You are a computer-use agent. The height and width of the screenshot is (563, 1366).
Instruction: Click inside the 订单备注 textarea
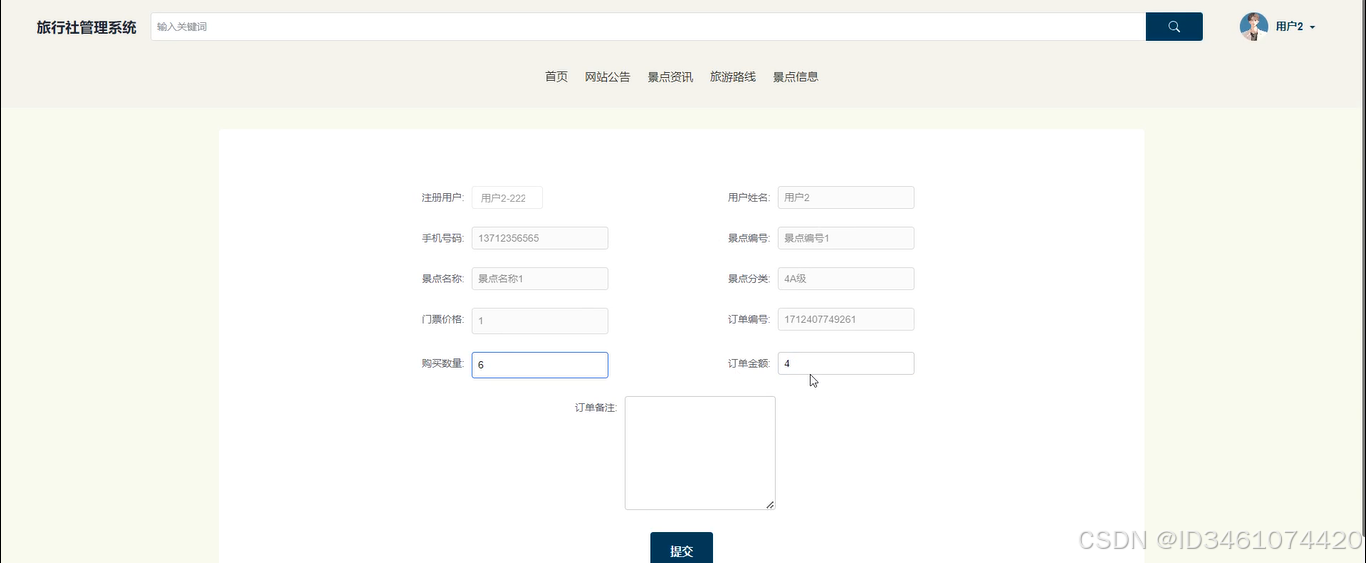[700, 453]
